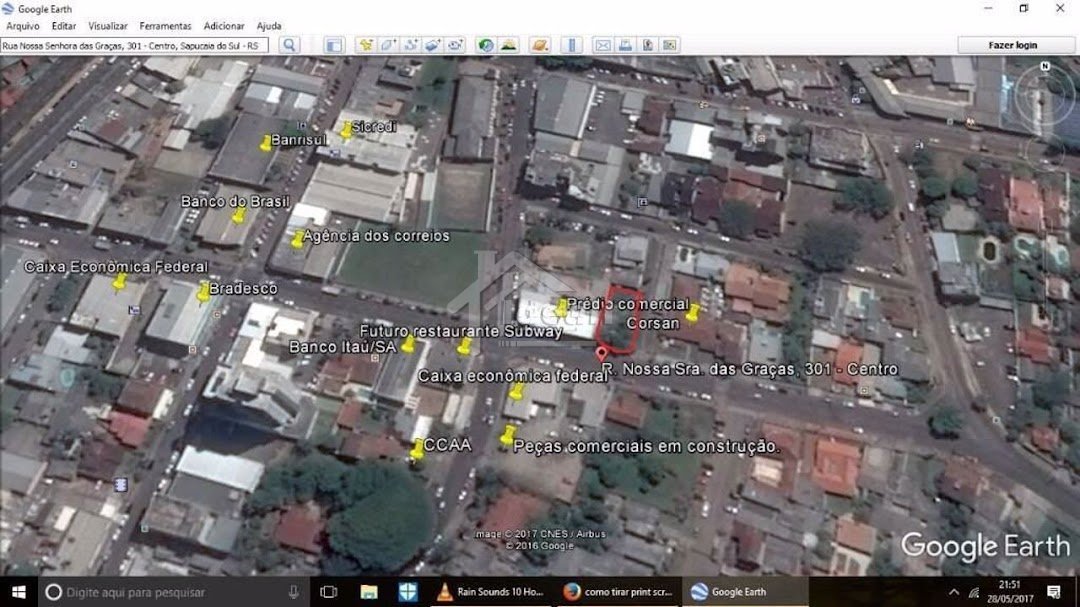
Task: Click the print icon in toolbar
Action: (x=625, y=45)
